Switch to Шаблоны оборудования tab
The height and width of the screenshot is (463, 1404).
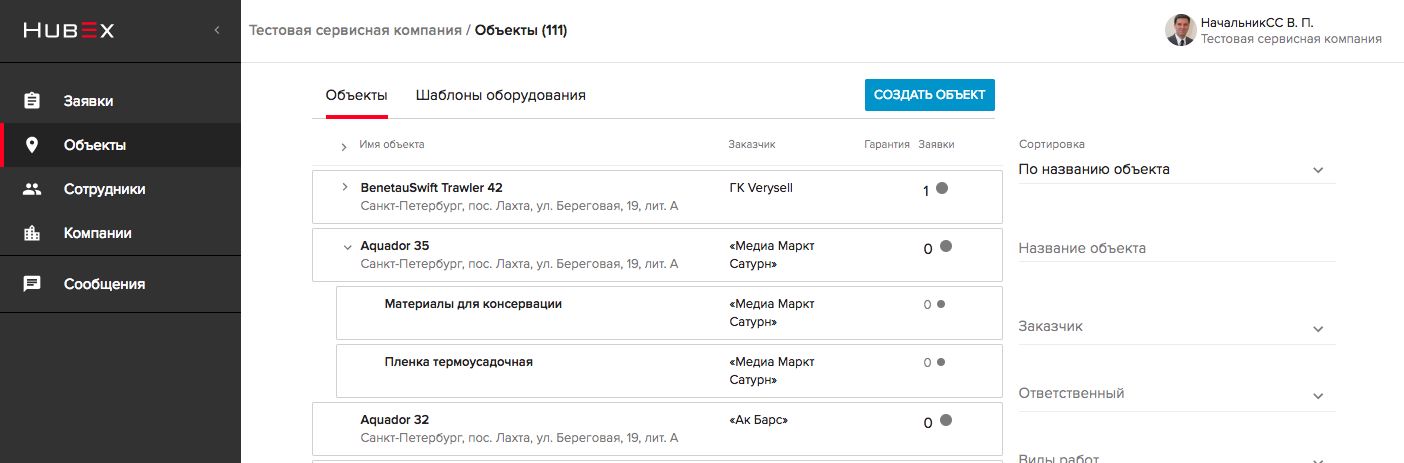(x=500, y=96)
